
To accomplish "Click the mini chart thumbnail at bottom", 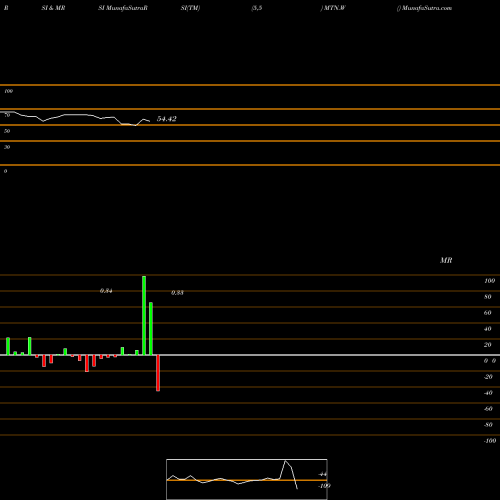I will pos(247,479).
